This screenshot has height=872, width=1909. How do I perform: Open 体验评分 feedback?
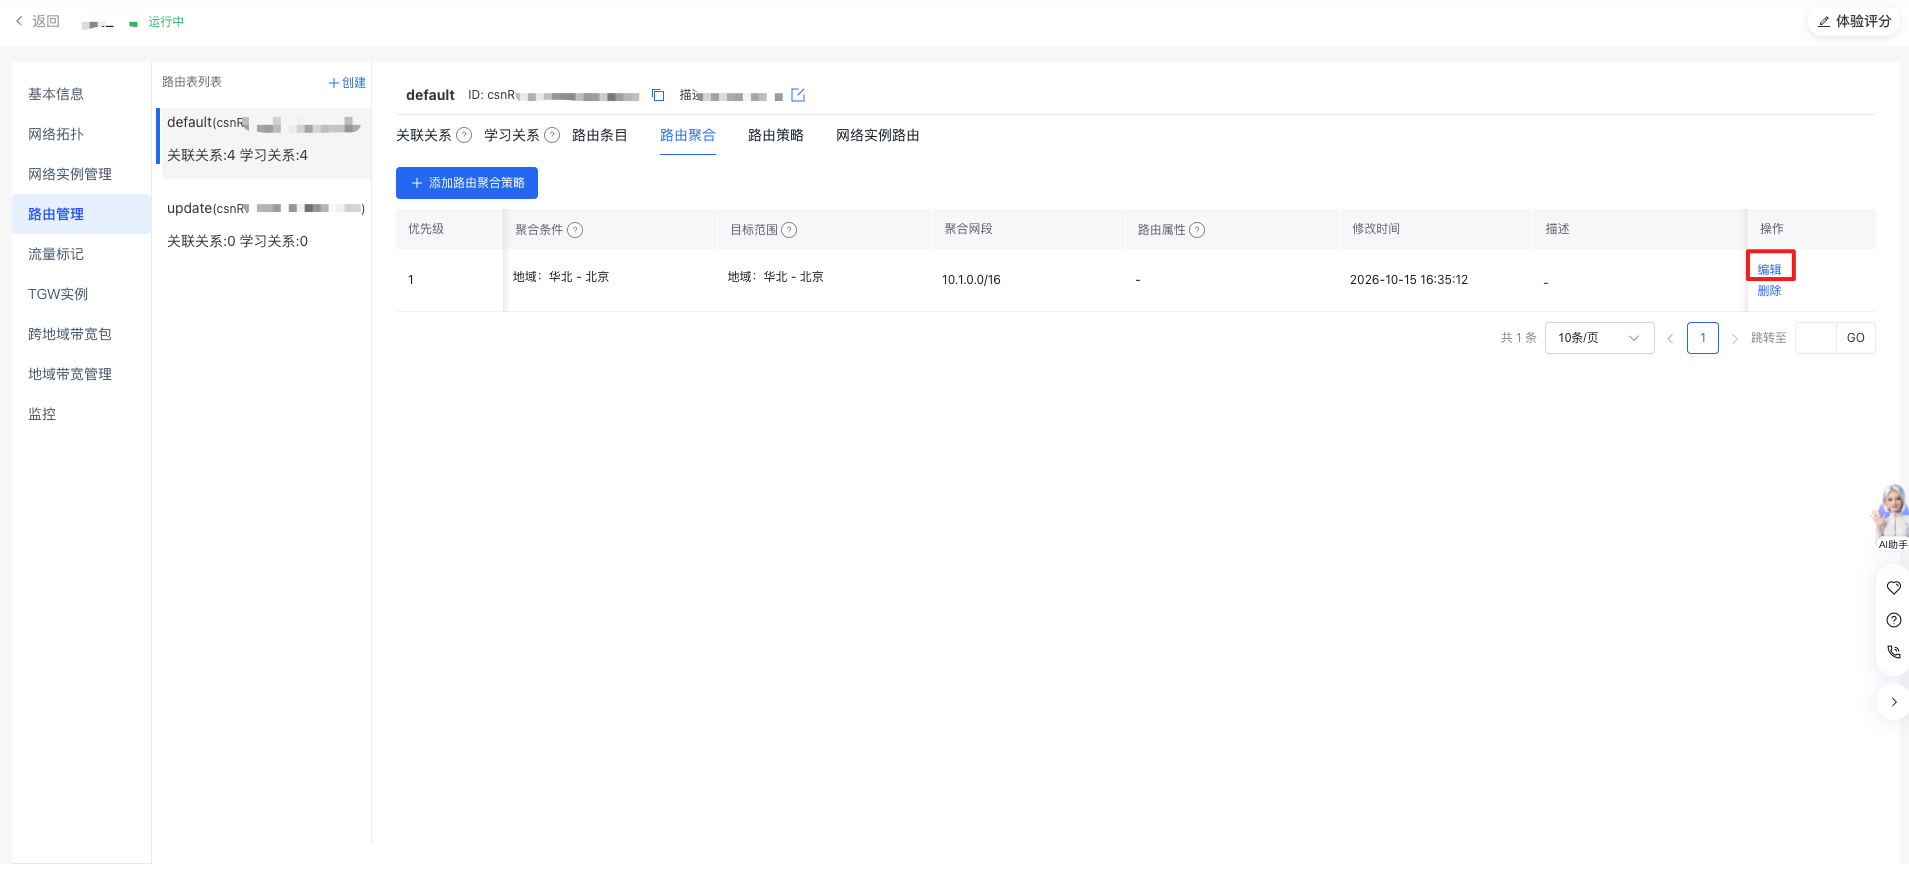(1854, 21)
